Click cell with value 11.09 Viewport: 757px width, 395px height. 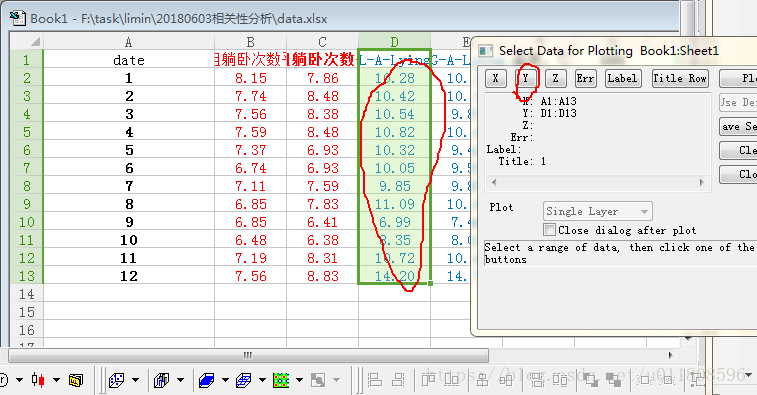pyautogui.click(x=394, y=204)
